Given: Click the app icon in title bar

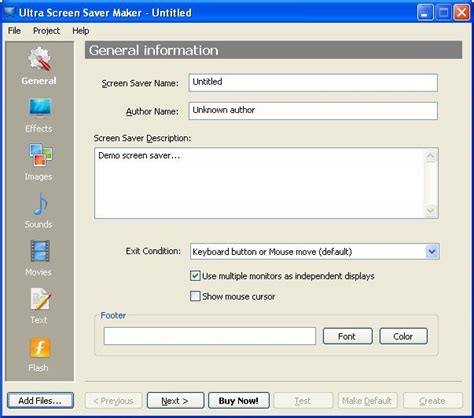Looking at the screenshot, I should [x=9, y=12].
